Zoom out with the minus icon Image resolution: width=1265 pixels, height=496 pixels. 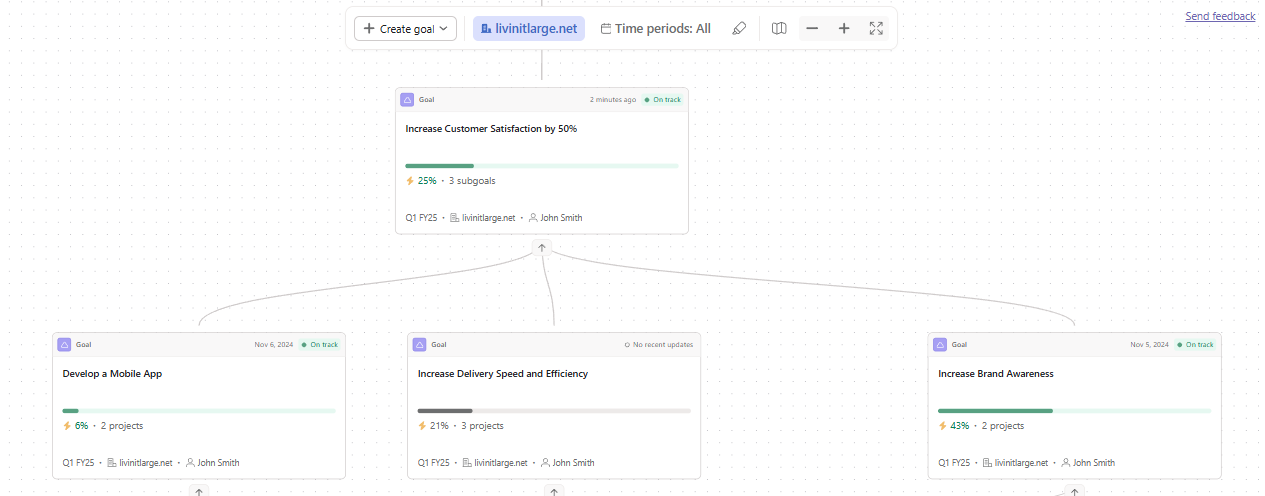point(812,29)
